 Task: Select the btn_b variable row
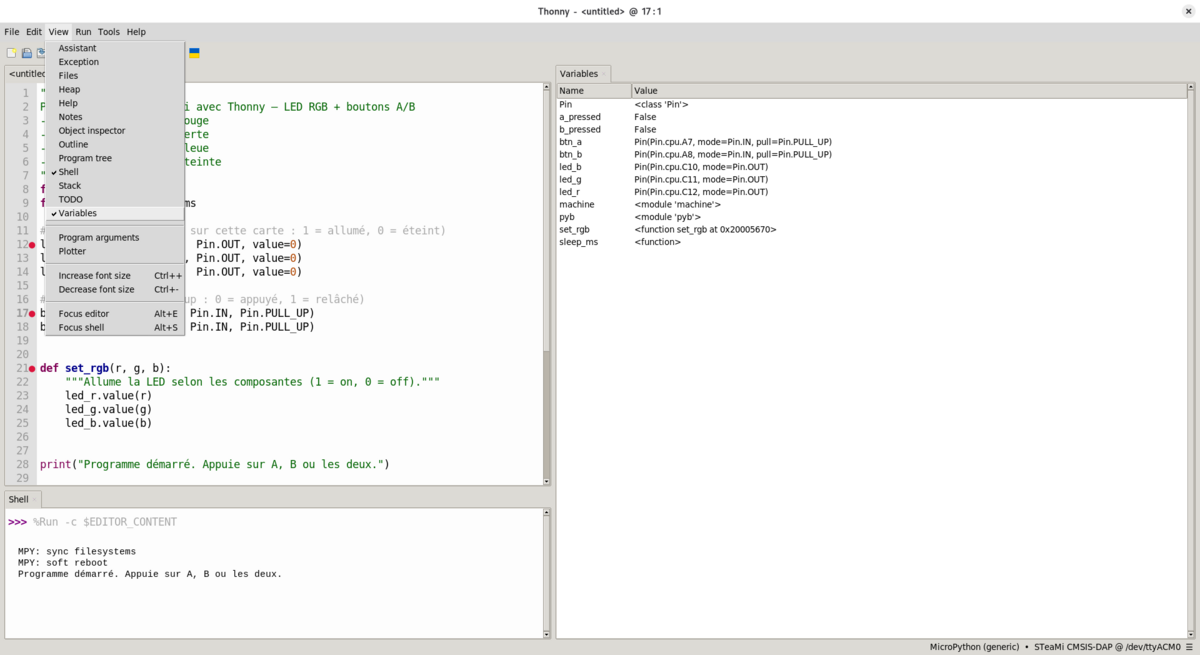pos(870,154)
